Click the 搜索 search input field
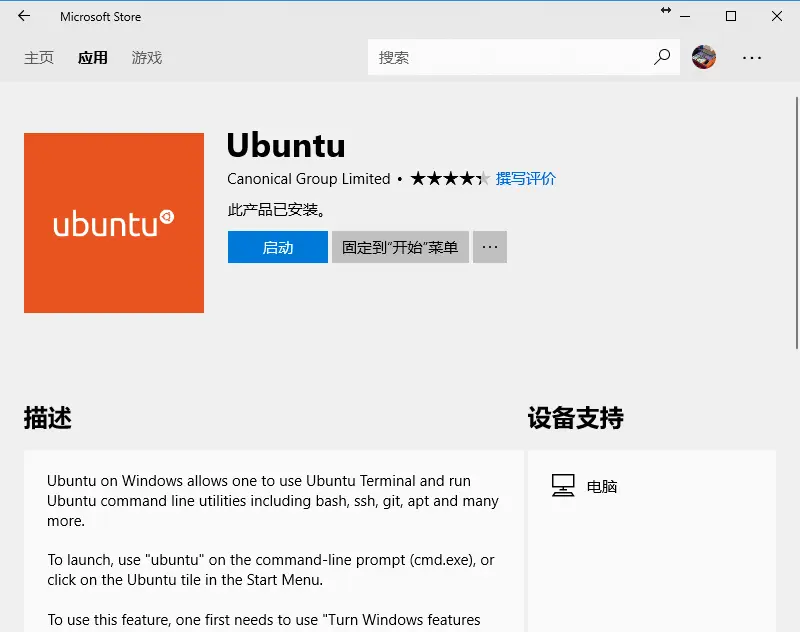The image size is (800, 632). [523, 57]
